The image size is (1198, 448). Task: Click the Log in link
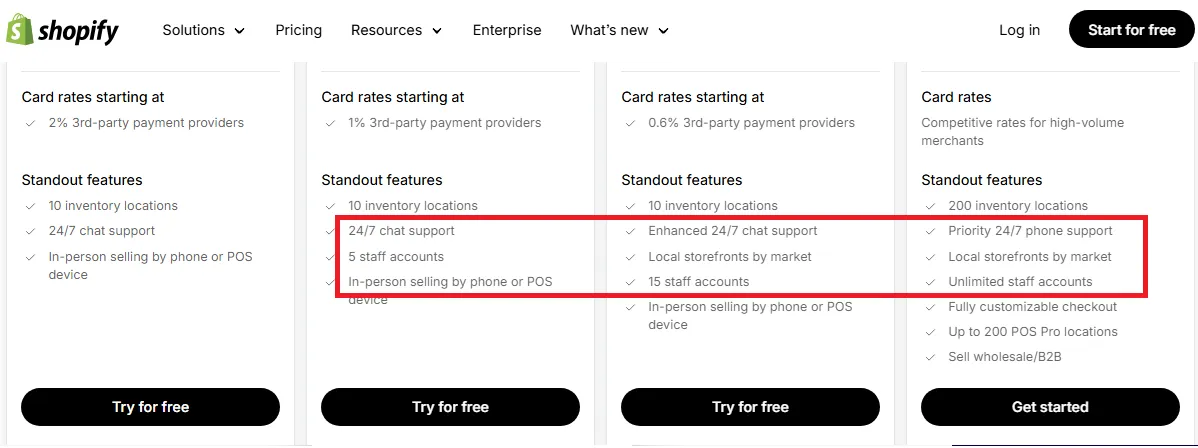(x=1019, y=30)
